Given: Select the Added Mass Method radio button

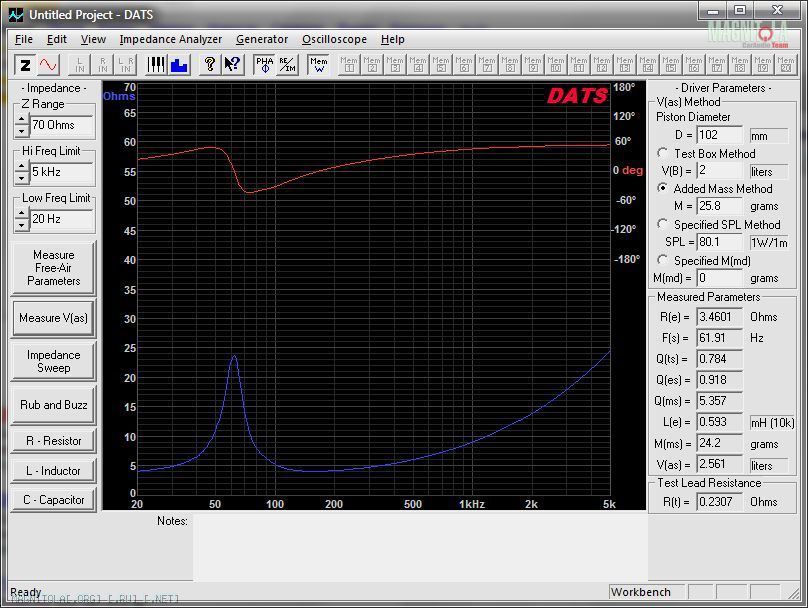Looking at the screenshot, I should [x=663, y=188].
